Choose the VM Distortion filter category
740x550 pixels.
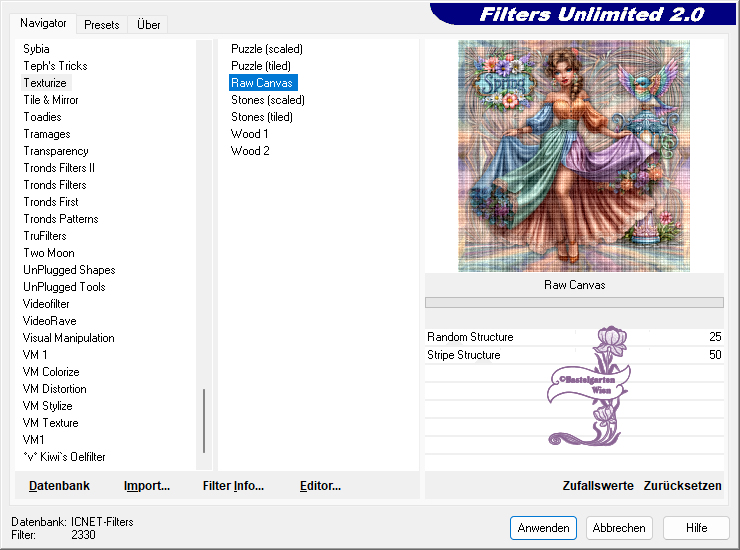[x=55, y=389]
